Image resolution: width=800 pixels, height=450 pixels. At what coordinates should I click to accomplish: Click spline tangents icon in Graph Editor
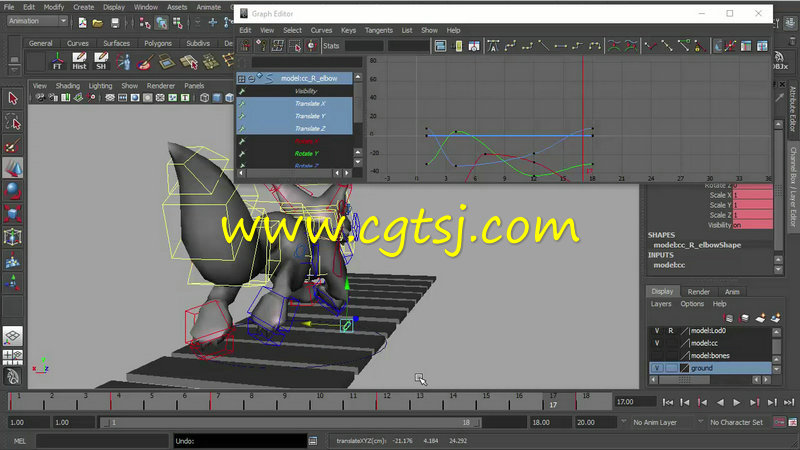point(510,46)
